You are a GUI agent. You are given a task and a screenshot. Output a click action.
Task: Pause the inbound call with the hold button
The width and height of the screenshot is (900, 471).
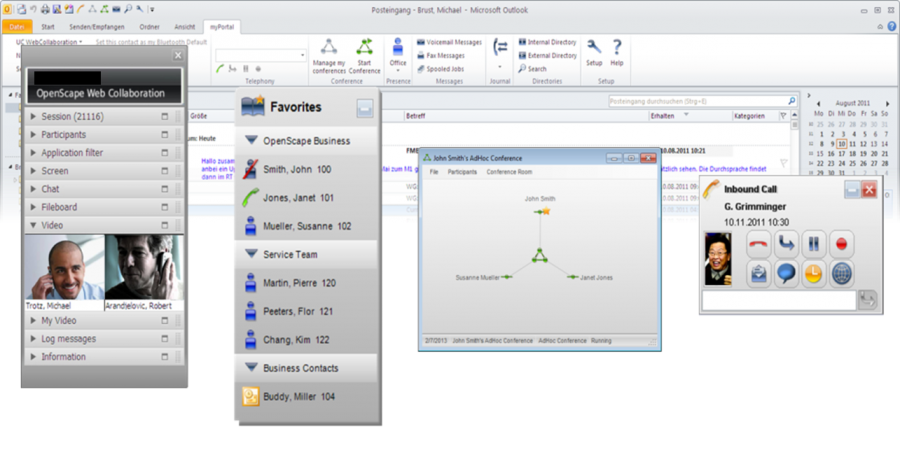click(x=814, y=244)
